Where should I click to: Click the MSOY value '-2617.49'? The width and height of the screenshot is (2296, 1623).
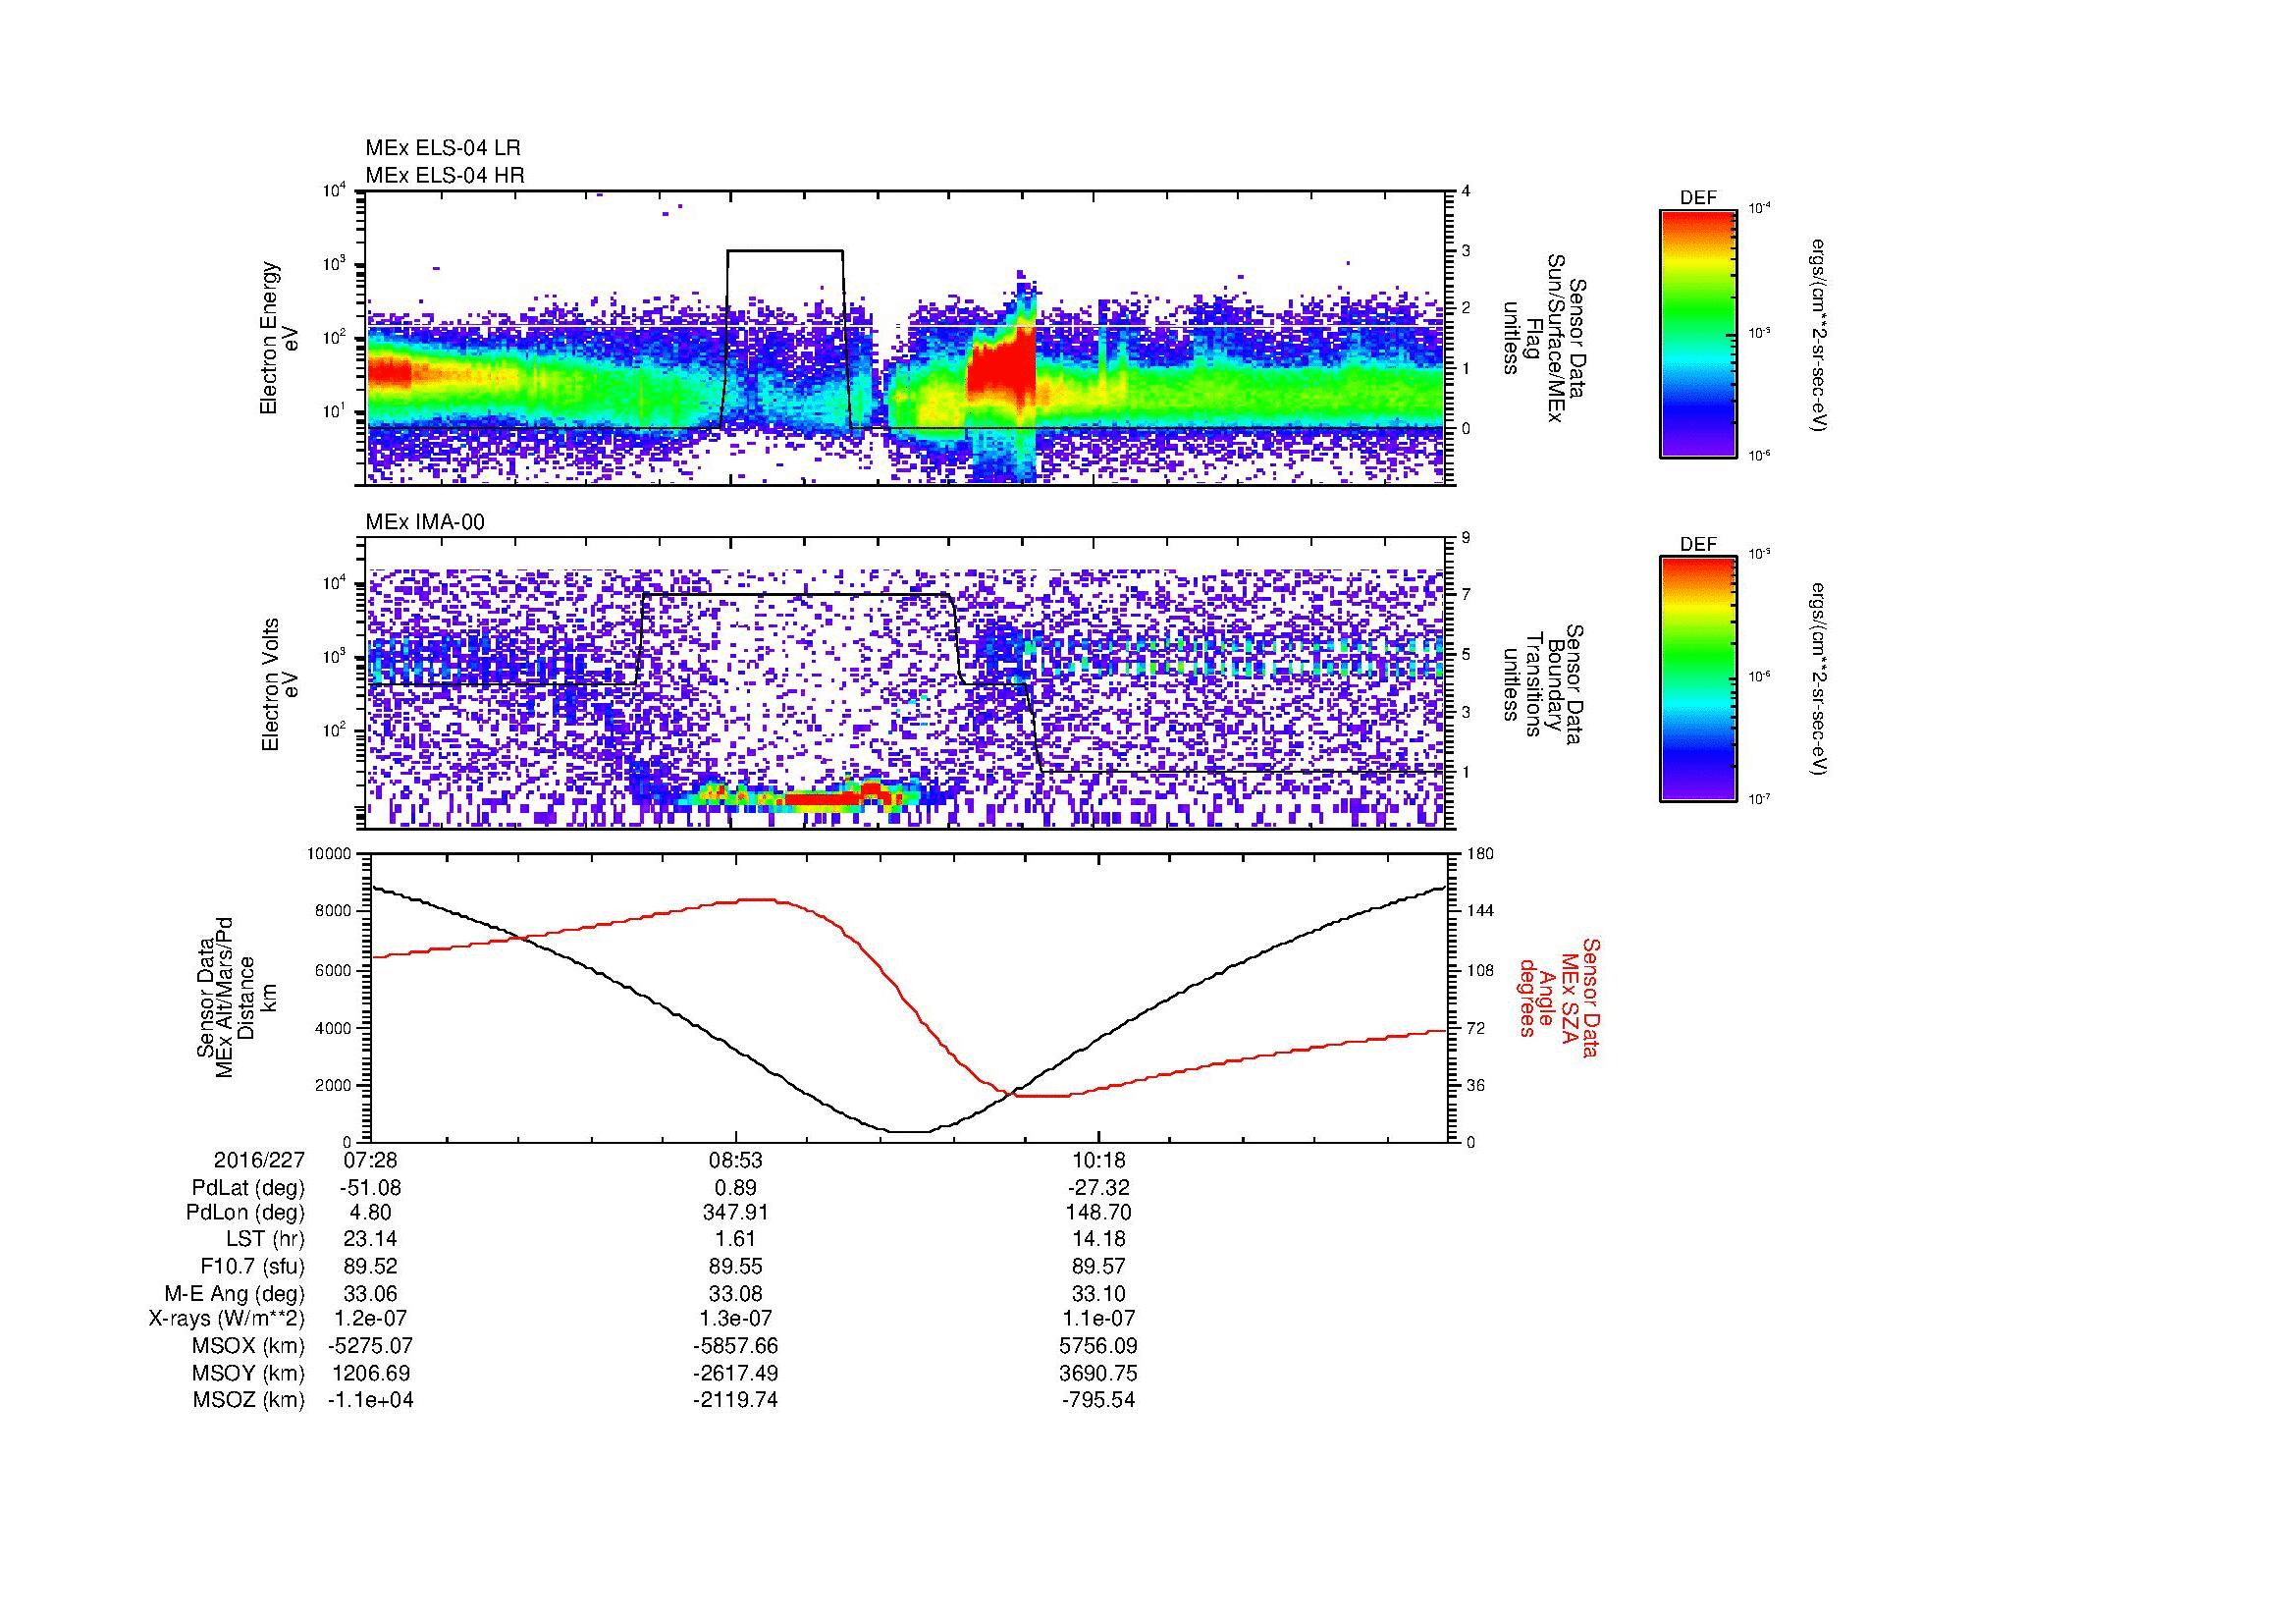tap(735, 1373)
